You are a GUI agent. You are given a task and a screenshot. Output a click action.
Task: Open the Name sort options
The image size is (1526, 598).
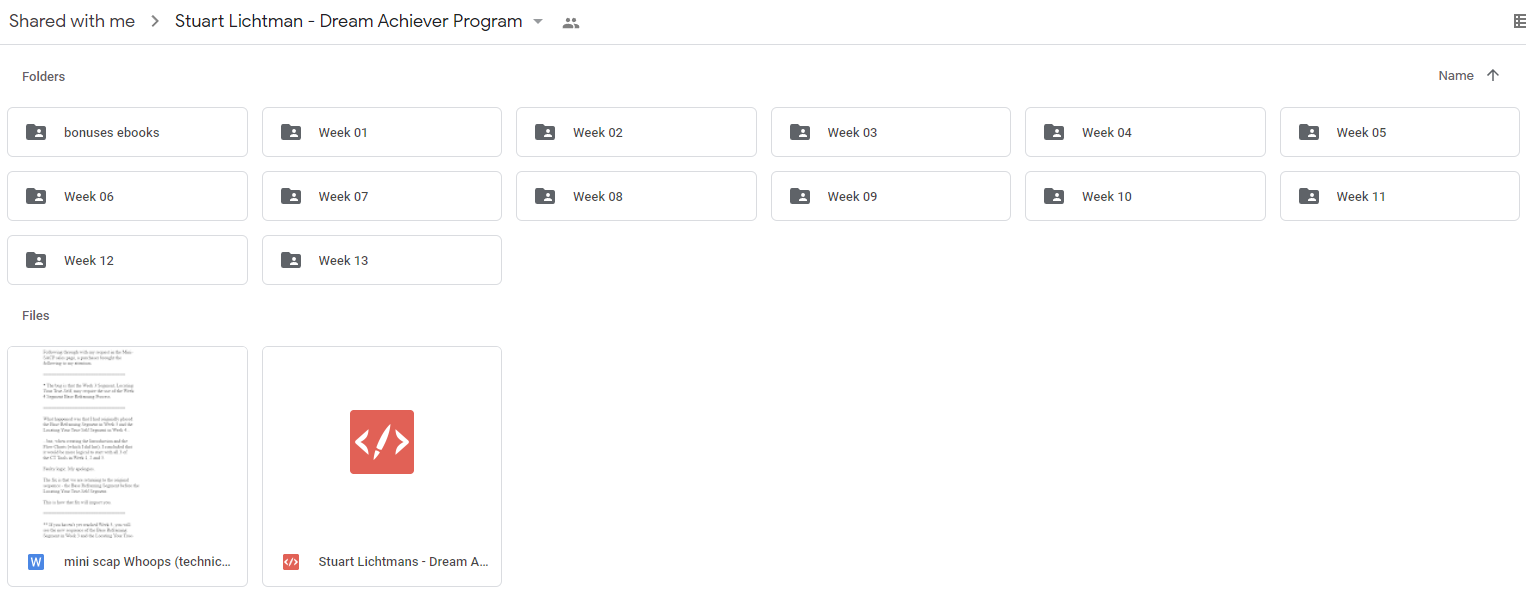click(1455, 75)
